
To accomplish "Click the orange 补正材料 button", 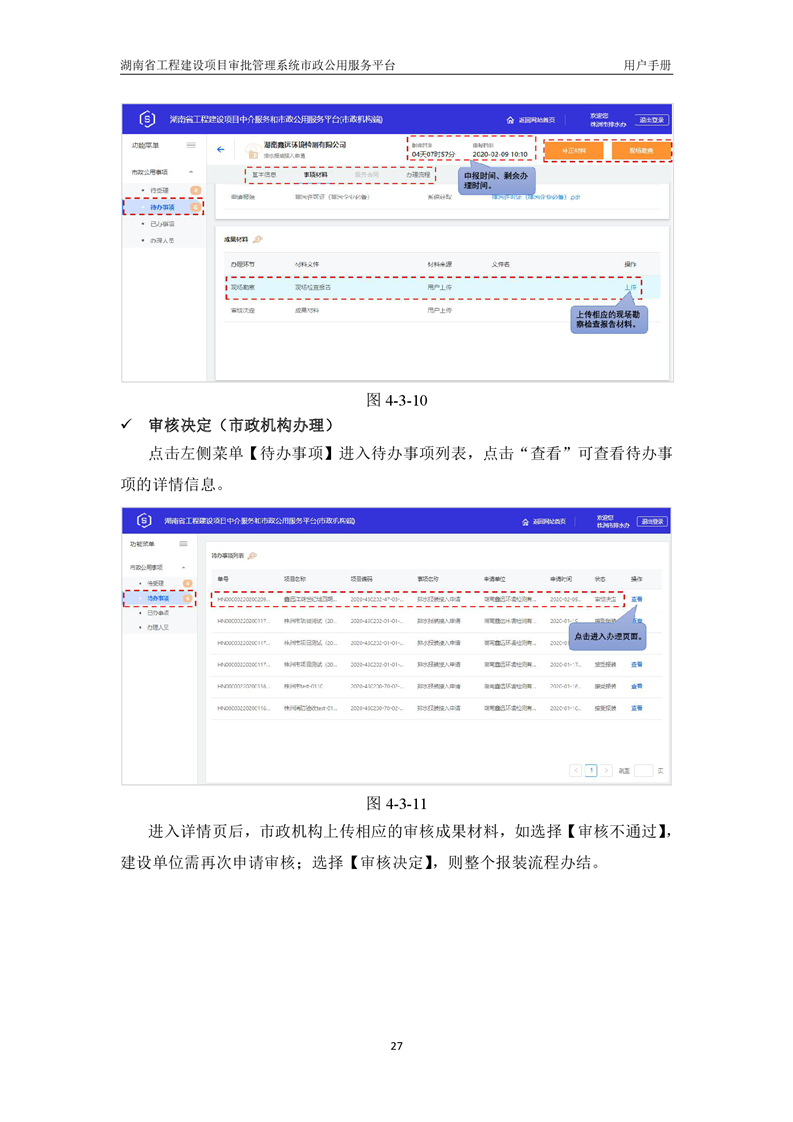I will coord(573,151).
